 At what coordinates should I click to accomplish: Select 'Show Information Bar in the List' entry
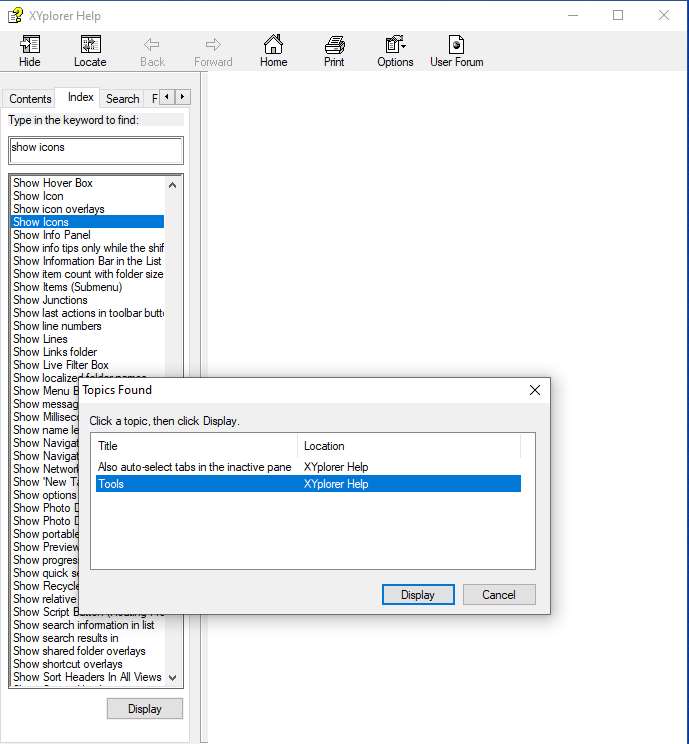coord(87,261)
